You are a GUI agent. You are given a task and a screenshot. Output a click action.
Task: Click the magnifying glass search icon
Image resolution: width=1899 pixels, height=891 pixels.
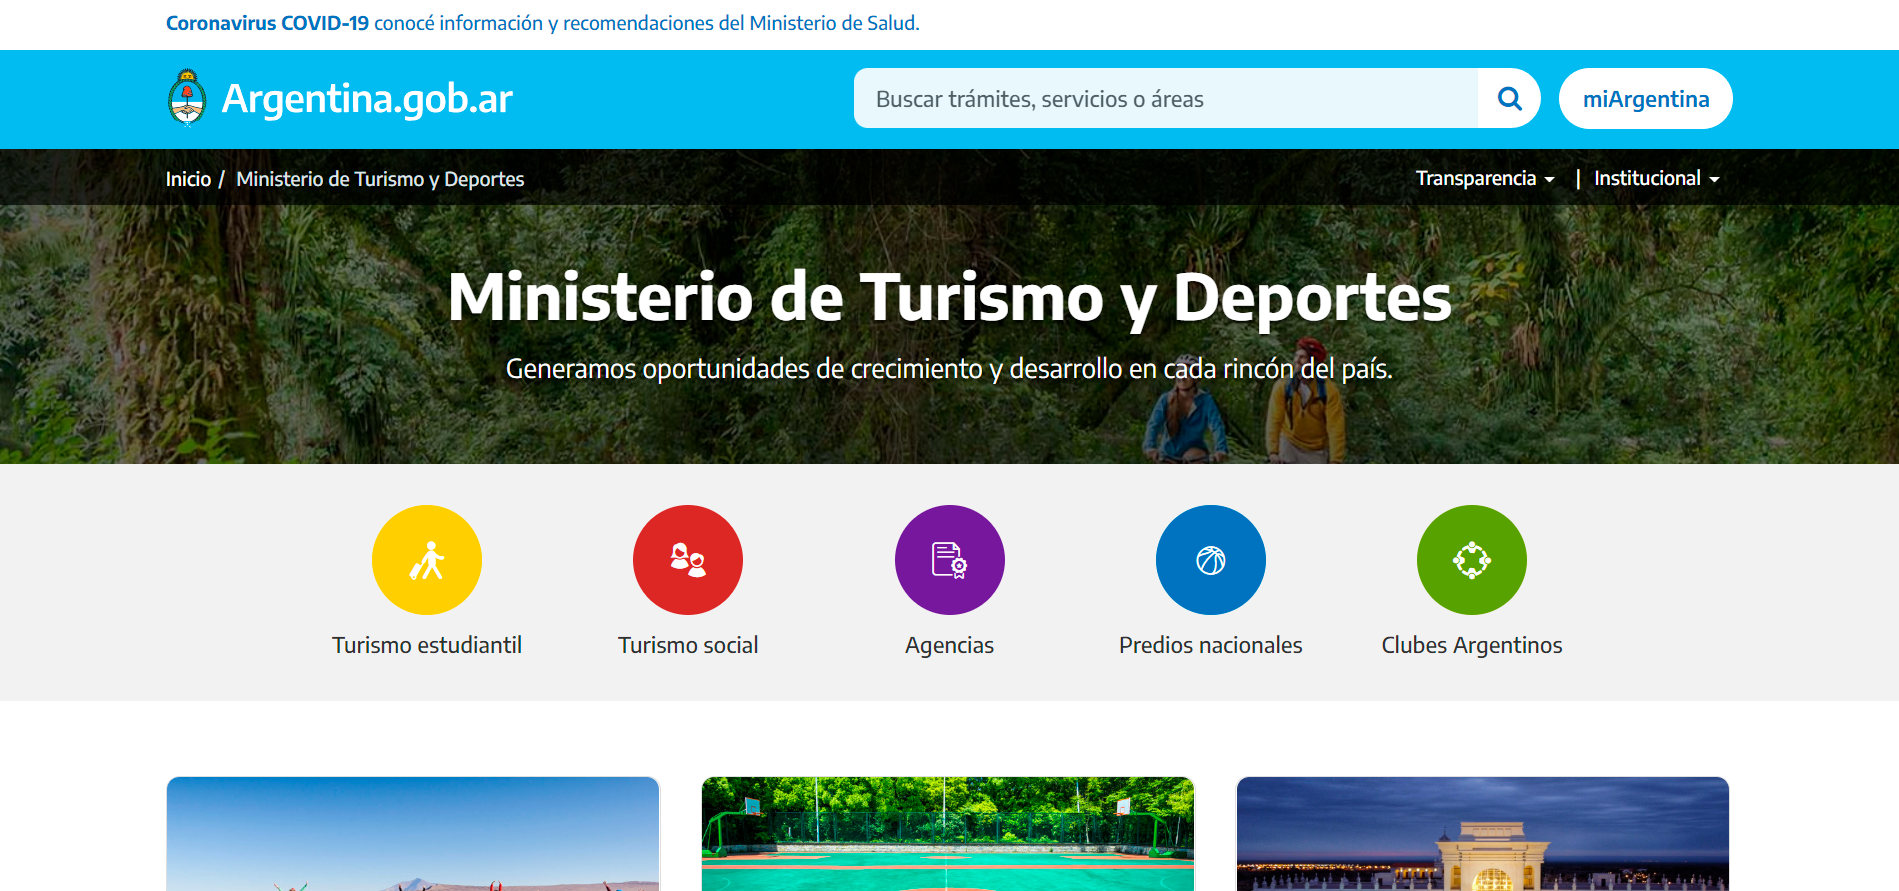tap(1509, 98)
